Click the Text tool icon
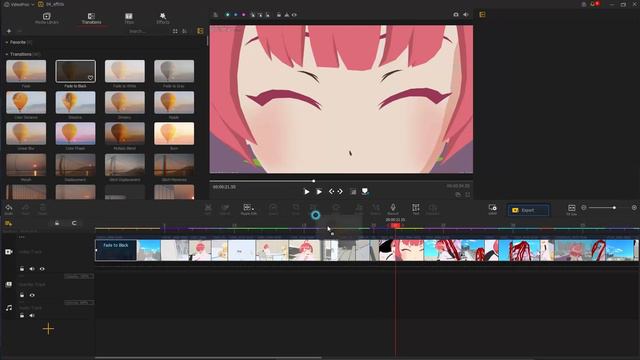The height and width of the screenshot is (360, 640). coord(416,209)
